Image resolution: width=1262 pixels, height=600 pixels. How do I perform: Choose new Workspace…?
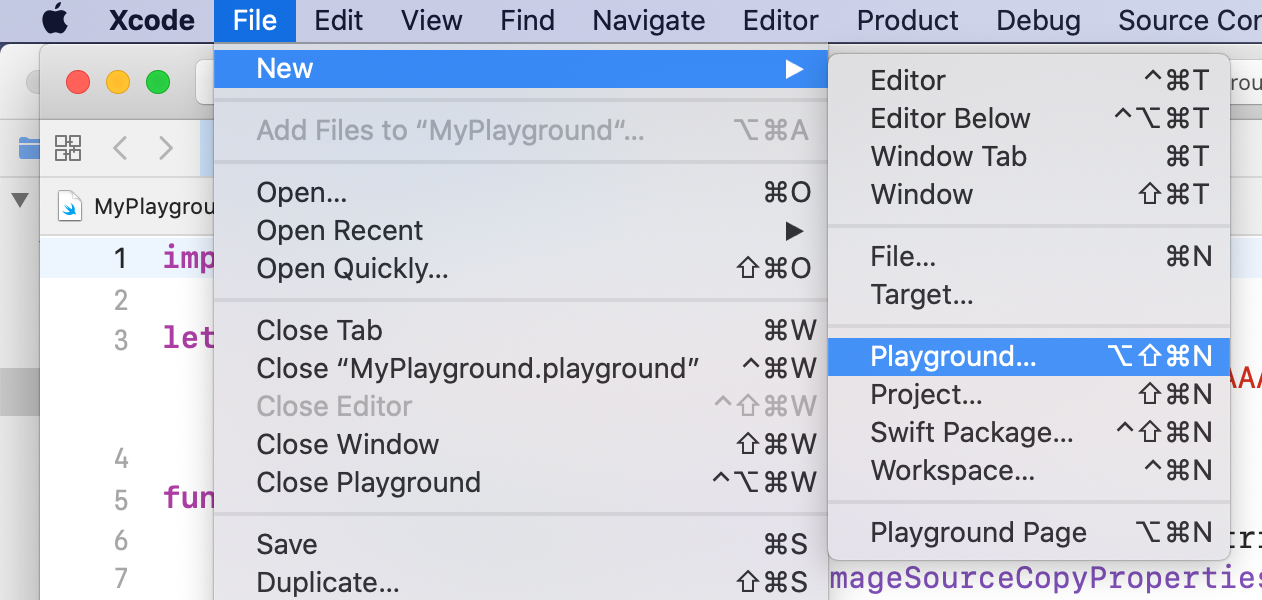(1029, 470)
